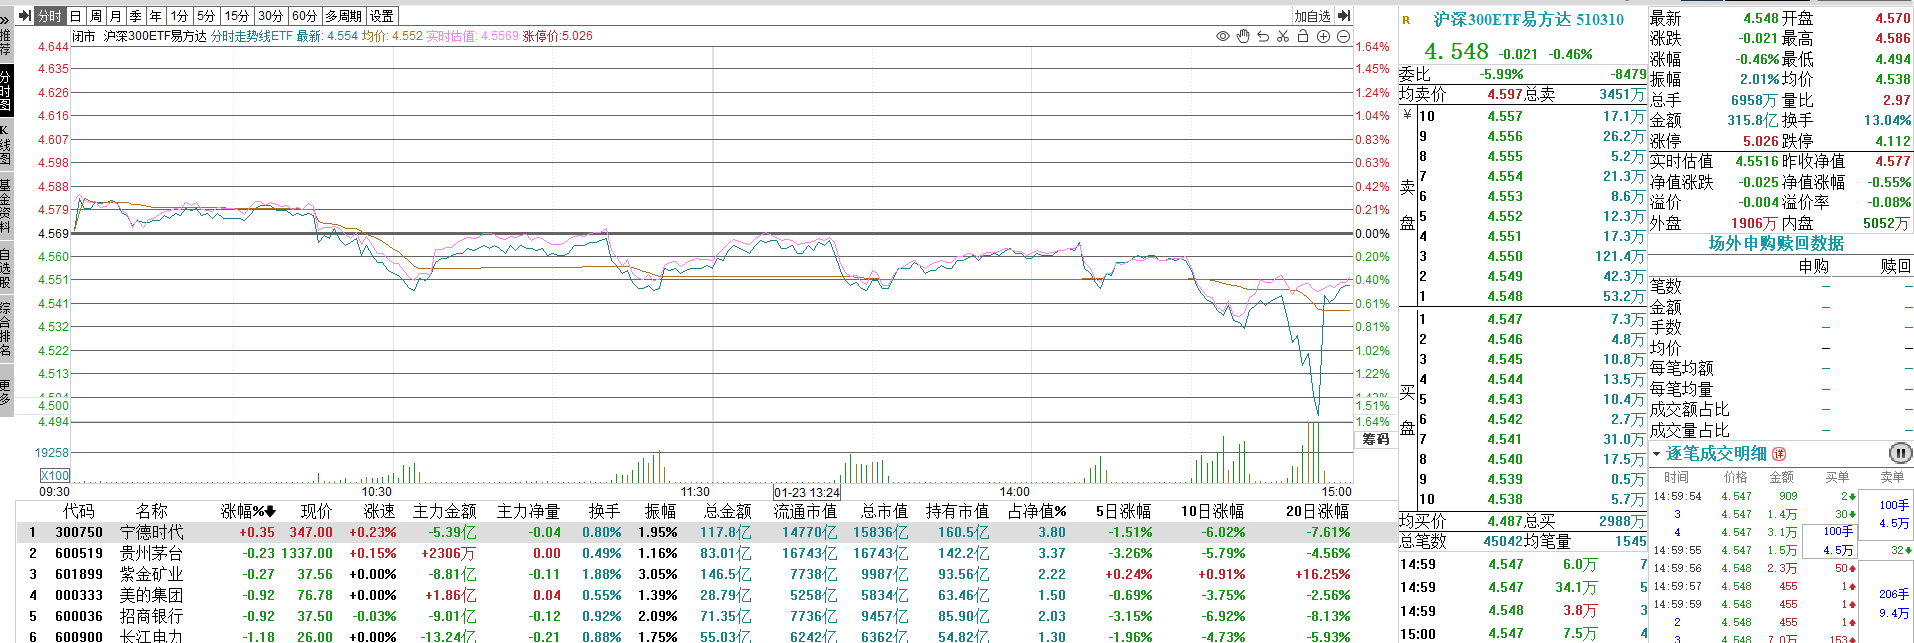Click the R badge beside 沪深300ETF易方达 title

pos(1406,20)
